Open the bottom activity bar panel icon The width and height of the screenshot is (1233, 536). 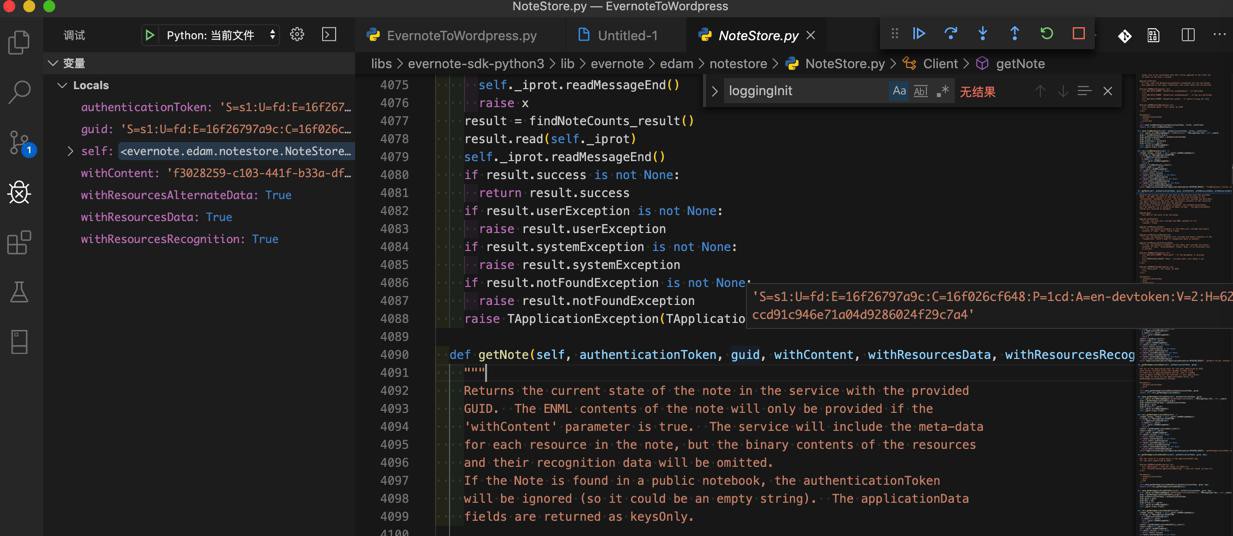(x=19, y=342)
